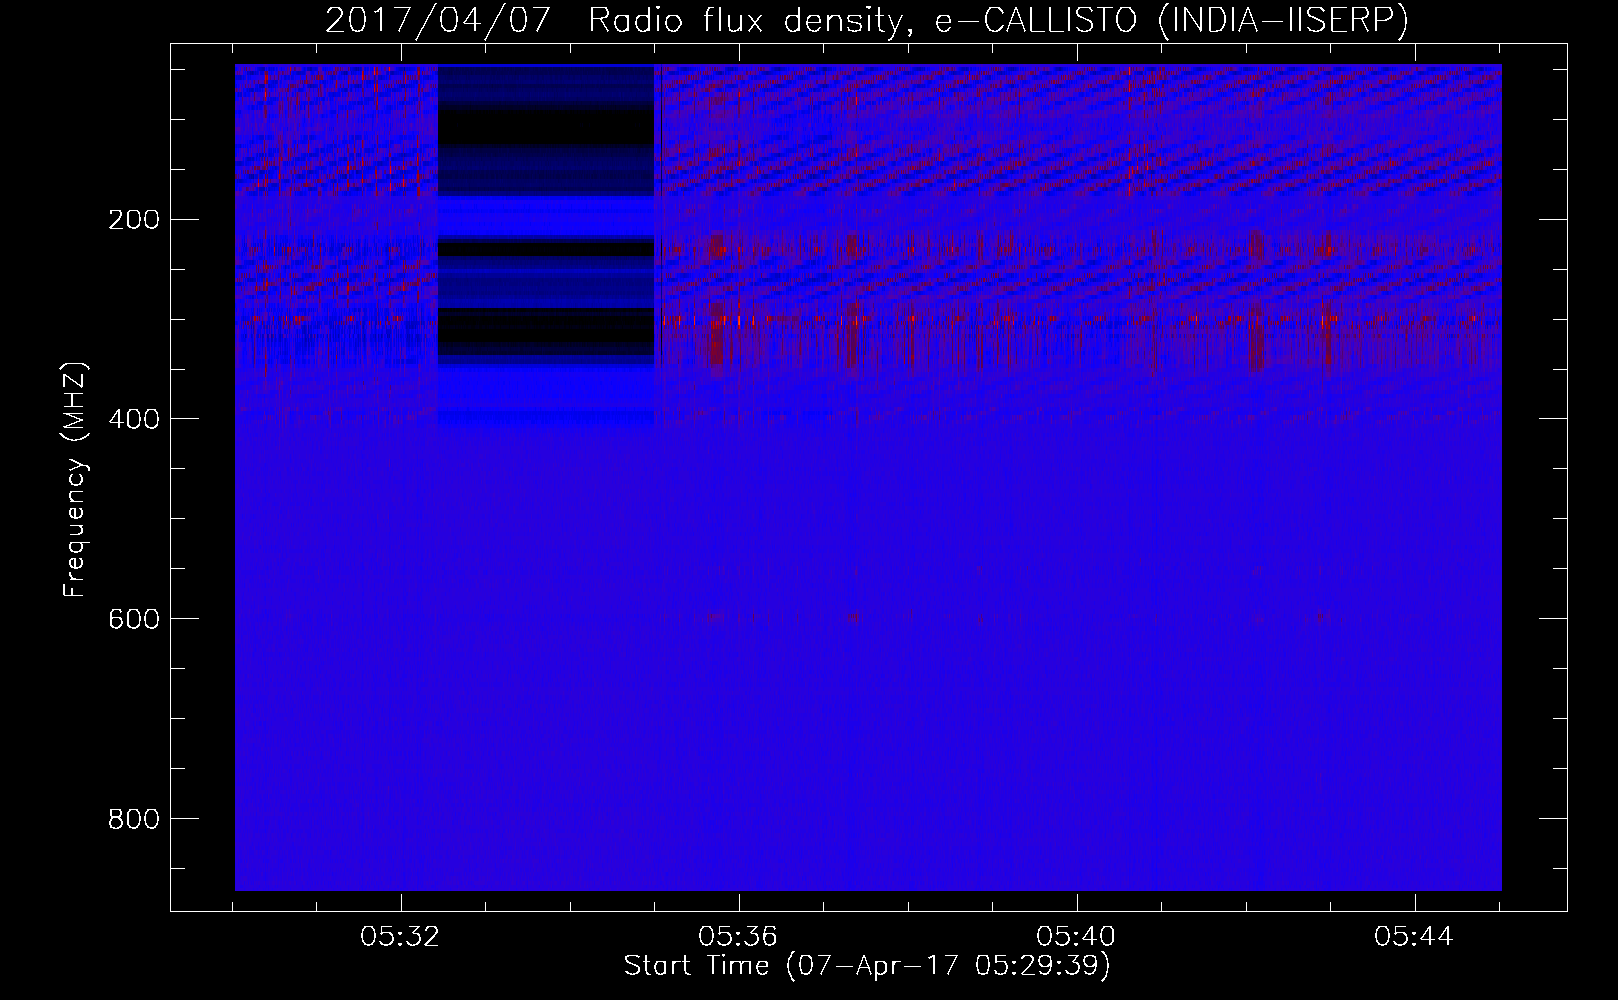
Task: Click the 05:44 time tick label
Action: [1413, 937]
